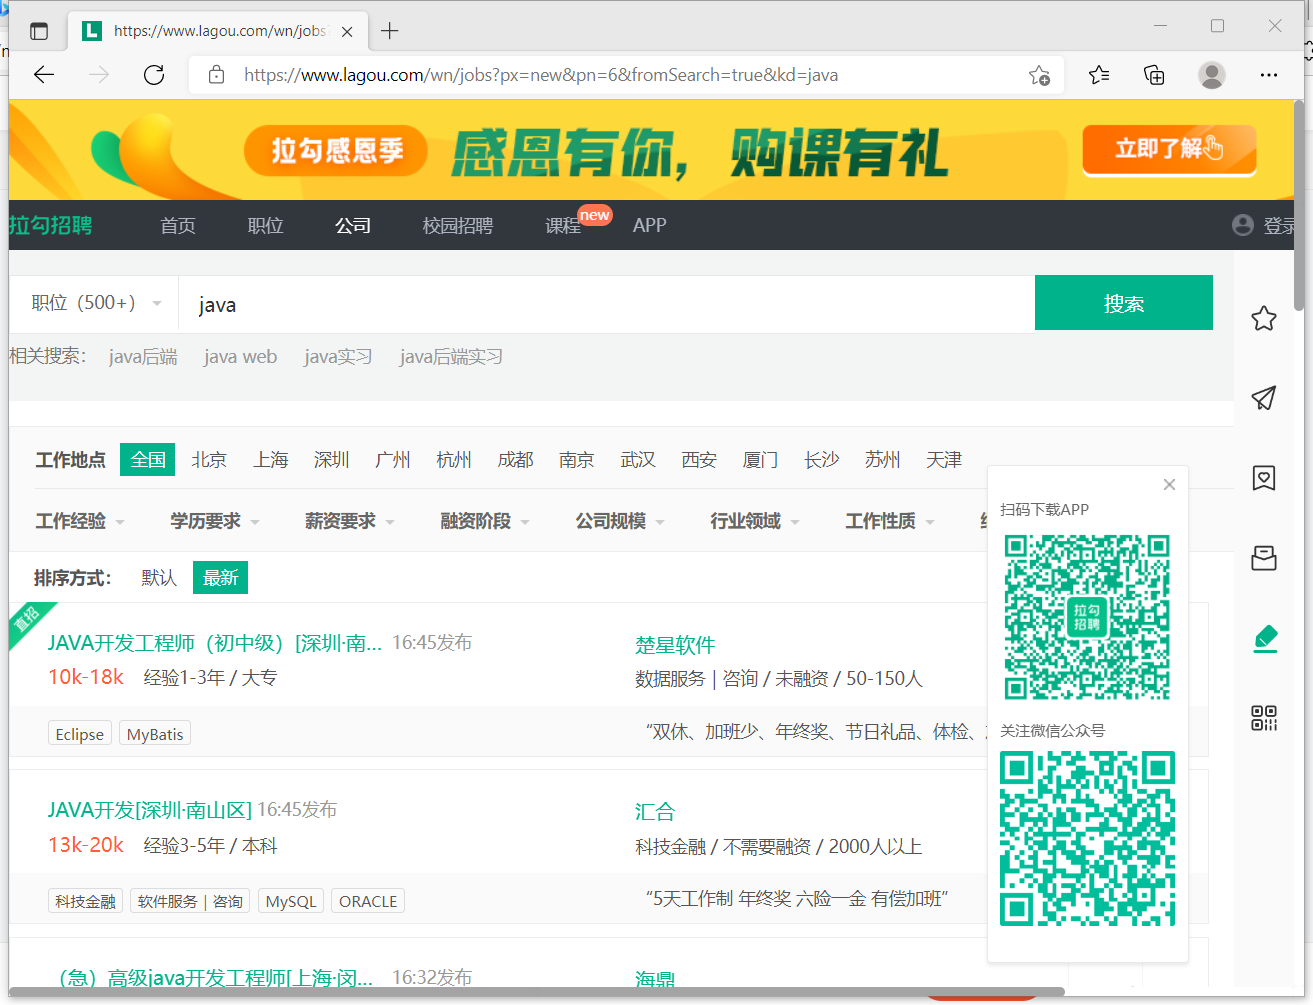Expand the 融资阶段 filter dropdown
The image size is (1313, 1005).
tap(485, 521)
